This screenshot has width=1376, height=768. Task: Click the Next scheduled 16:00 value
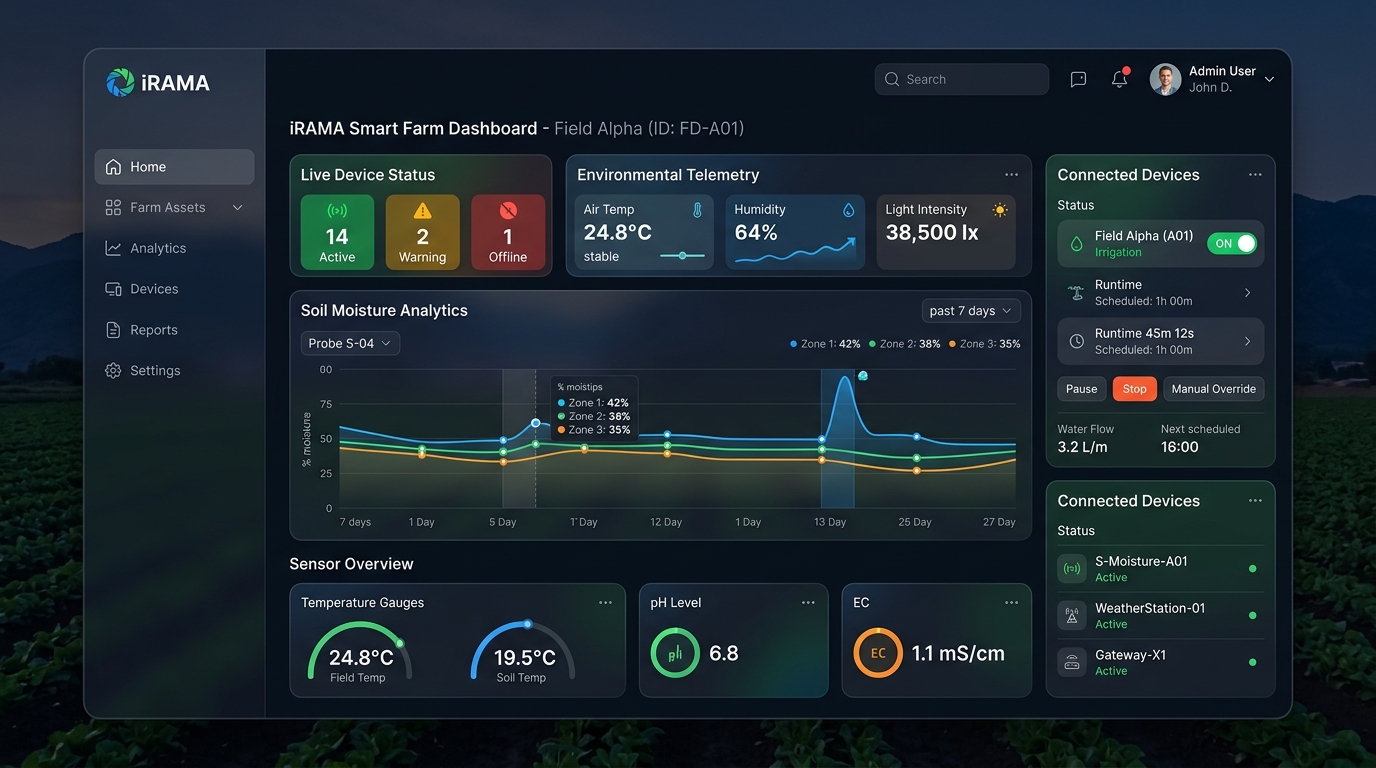coord(1180,447)
